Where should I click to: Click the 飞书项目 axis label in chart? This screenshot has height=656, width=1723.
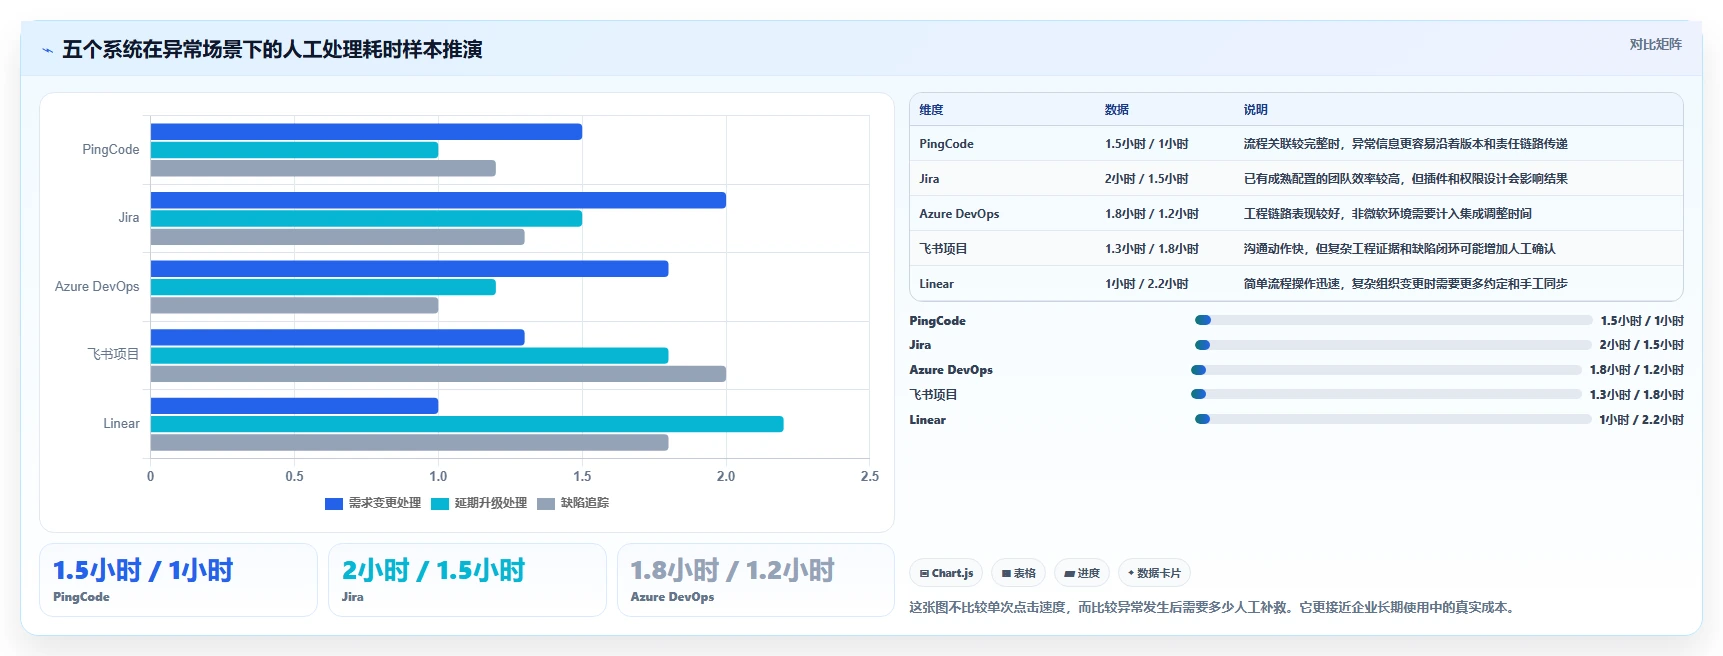click(x=113, y=355)
